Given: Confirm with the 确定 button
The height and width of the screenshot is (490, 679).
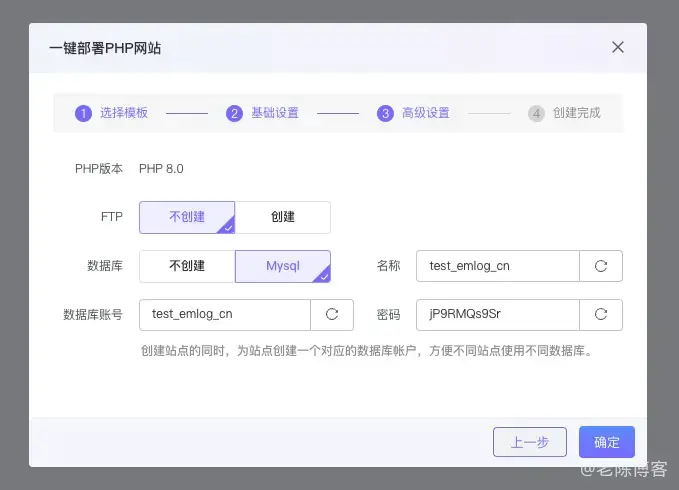Looking at the screenshot, I should coord(607,442).
